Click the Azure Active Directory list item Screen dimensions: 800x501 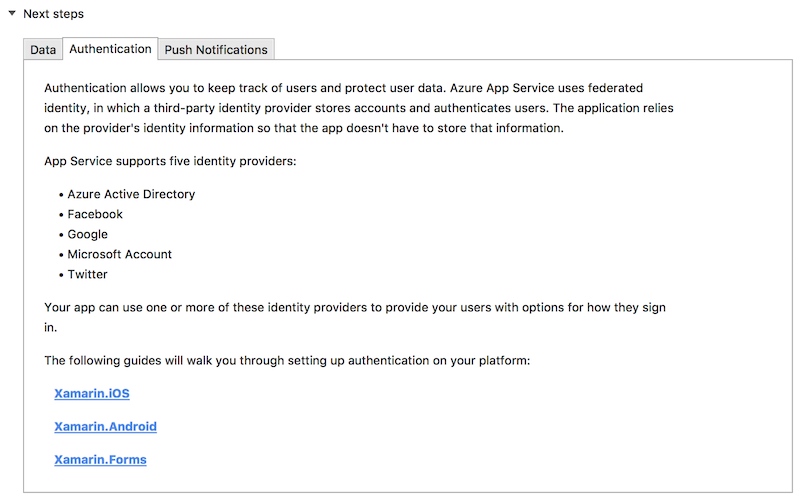coord(131,194)
